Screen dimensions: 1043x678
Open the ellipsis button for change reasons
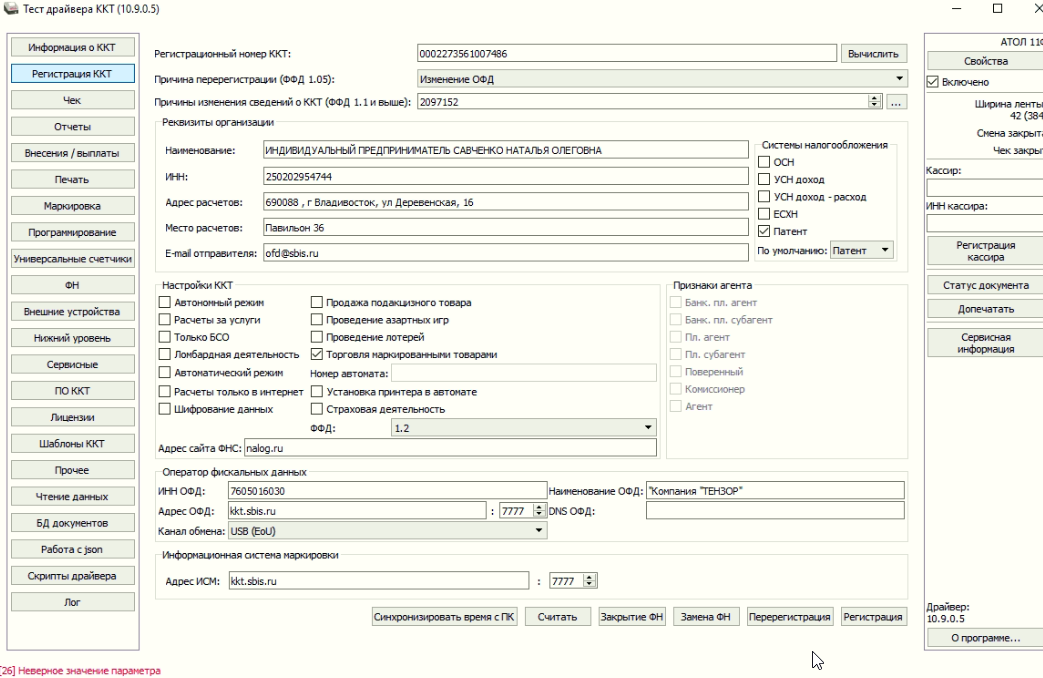pos(896,102)
